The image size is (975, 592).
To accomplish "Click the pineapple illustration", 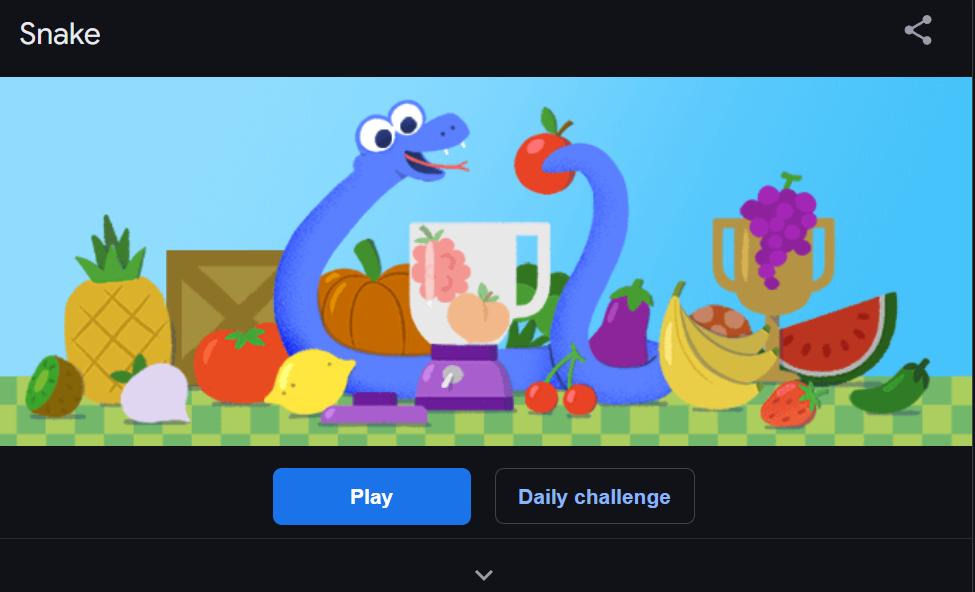I will (x=117, y=311).
